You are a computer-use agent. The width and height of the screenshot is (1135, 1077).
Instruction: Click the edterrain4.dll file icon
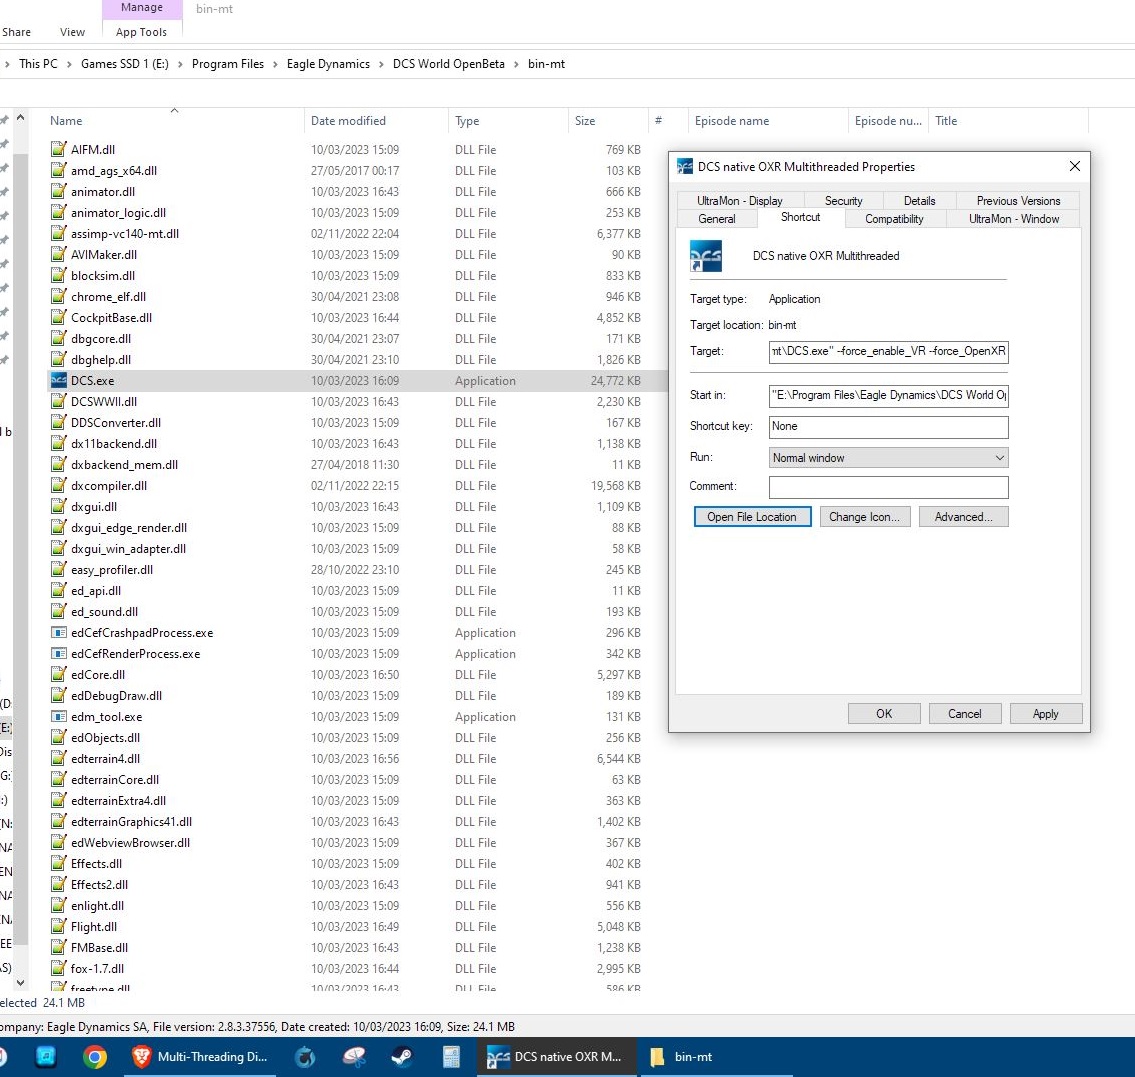pyautogui.click(x=59, y=759)
